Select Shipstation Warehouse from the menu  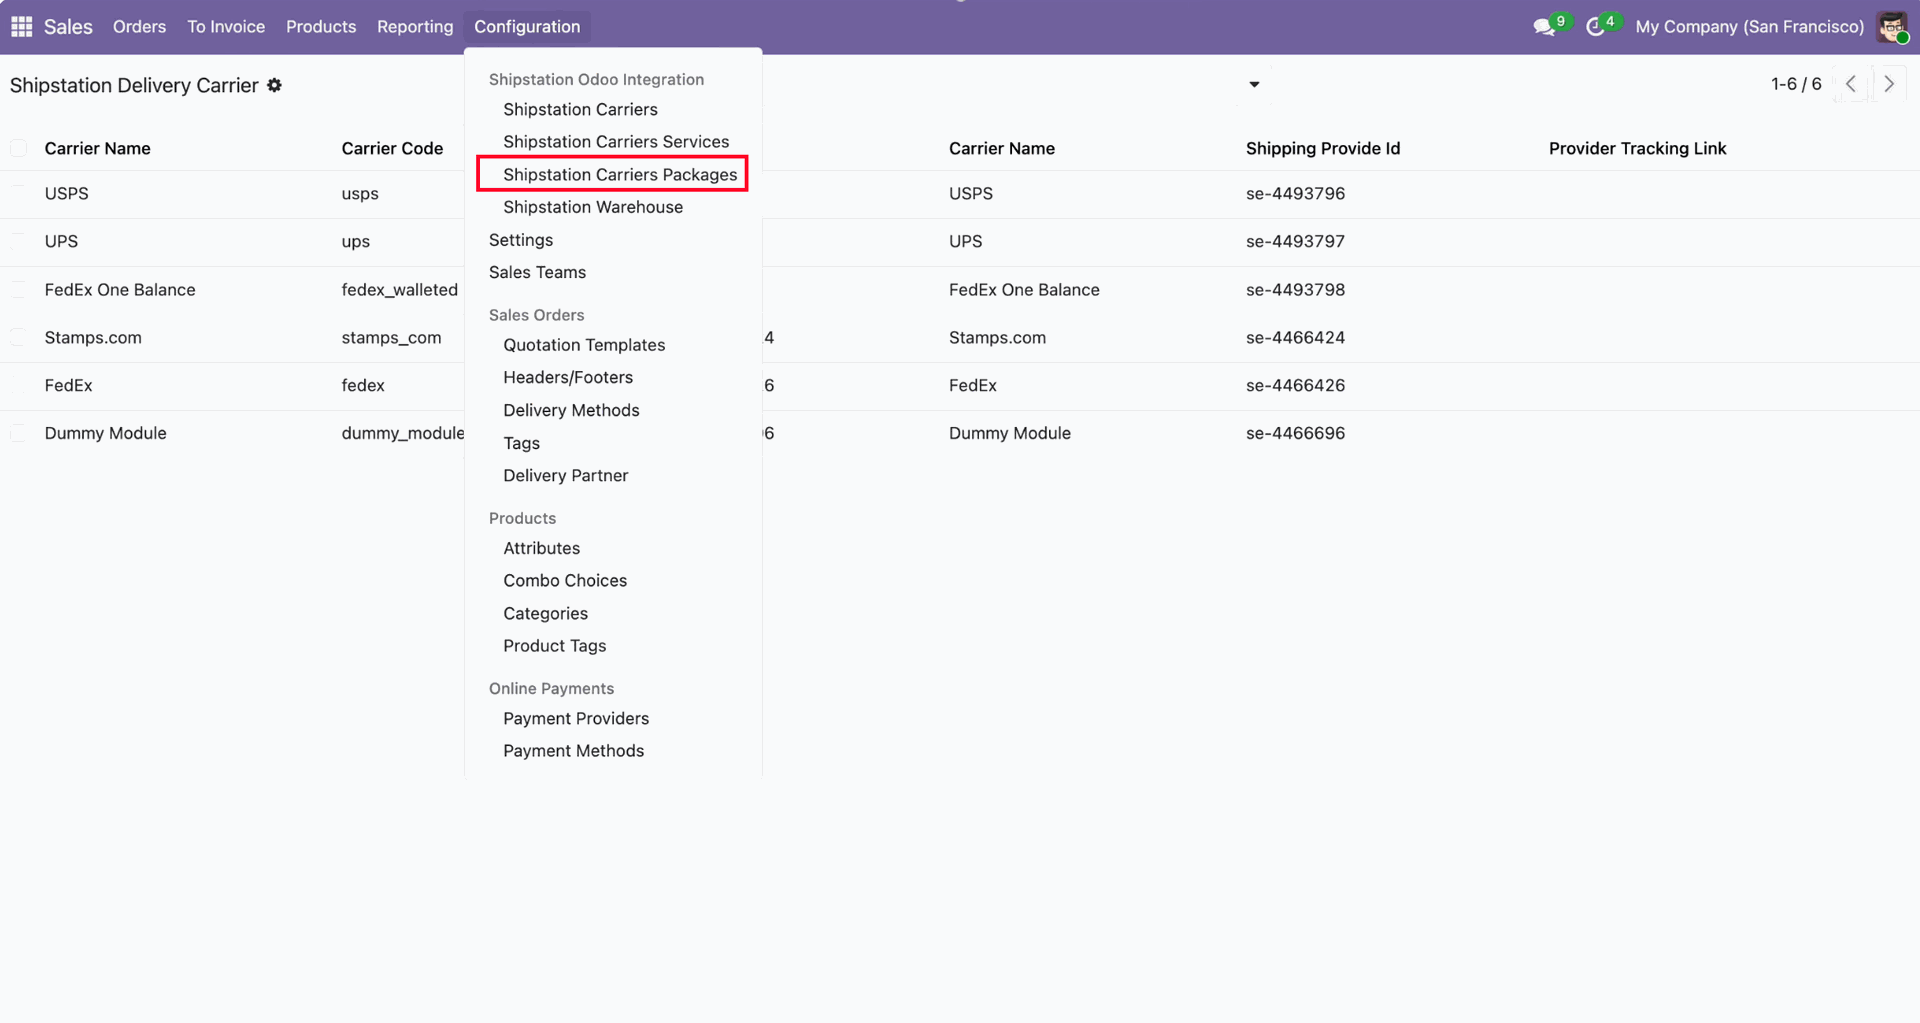pos(593,207)
